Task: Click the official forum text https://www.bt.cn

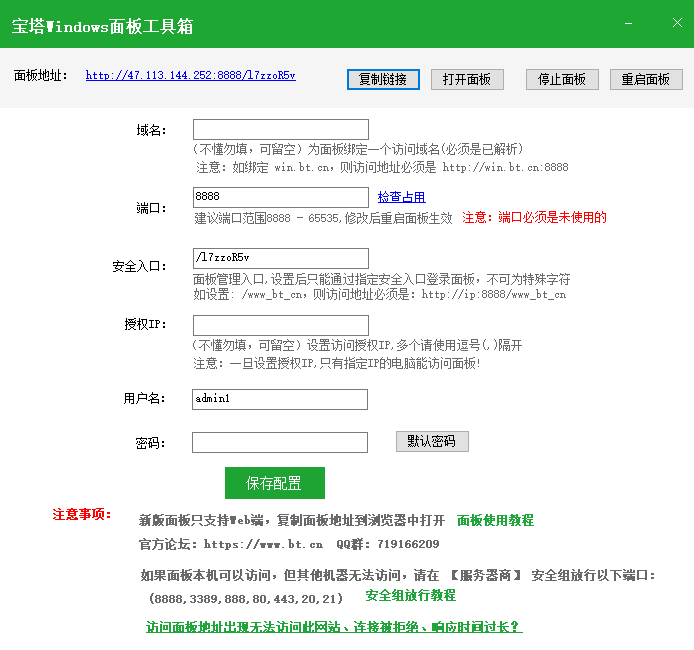Action: [x=263, y=544]
